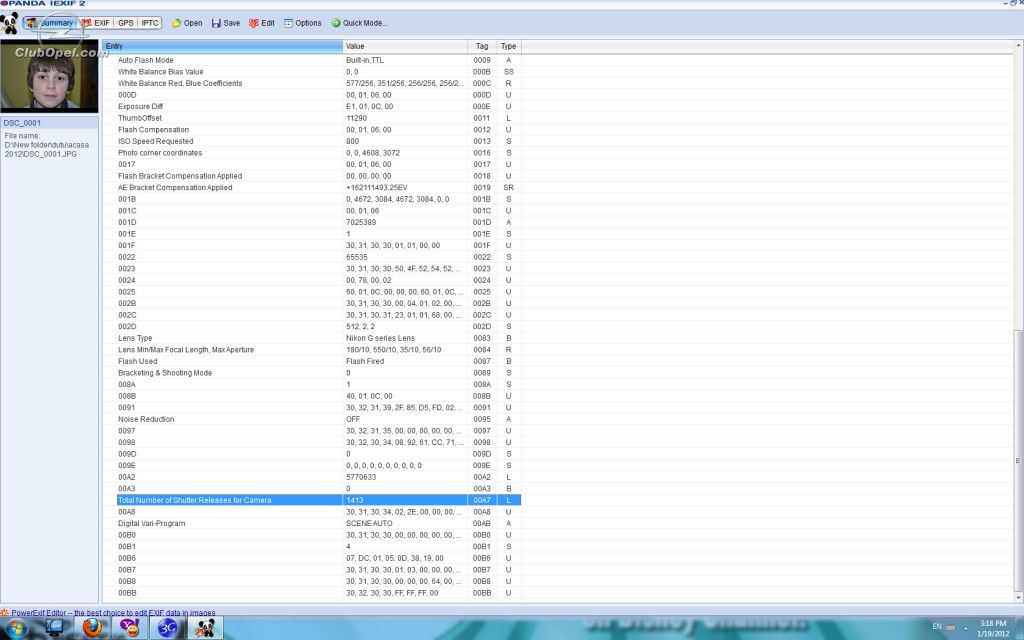Sort by the Value column header

coord(405,46)
